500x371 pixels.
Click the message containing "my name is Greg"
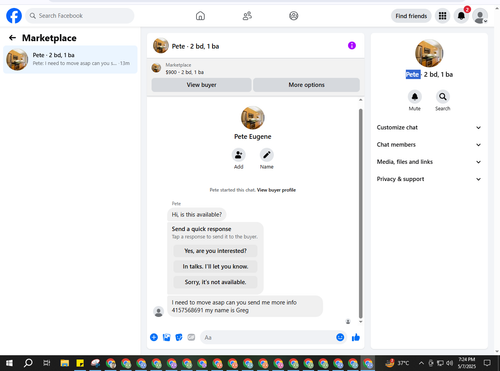(x=245, y=306)
